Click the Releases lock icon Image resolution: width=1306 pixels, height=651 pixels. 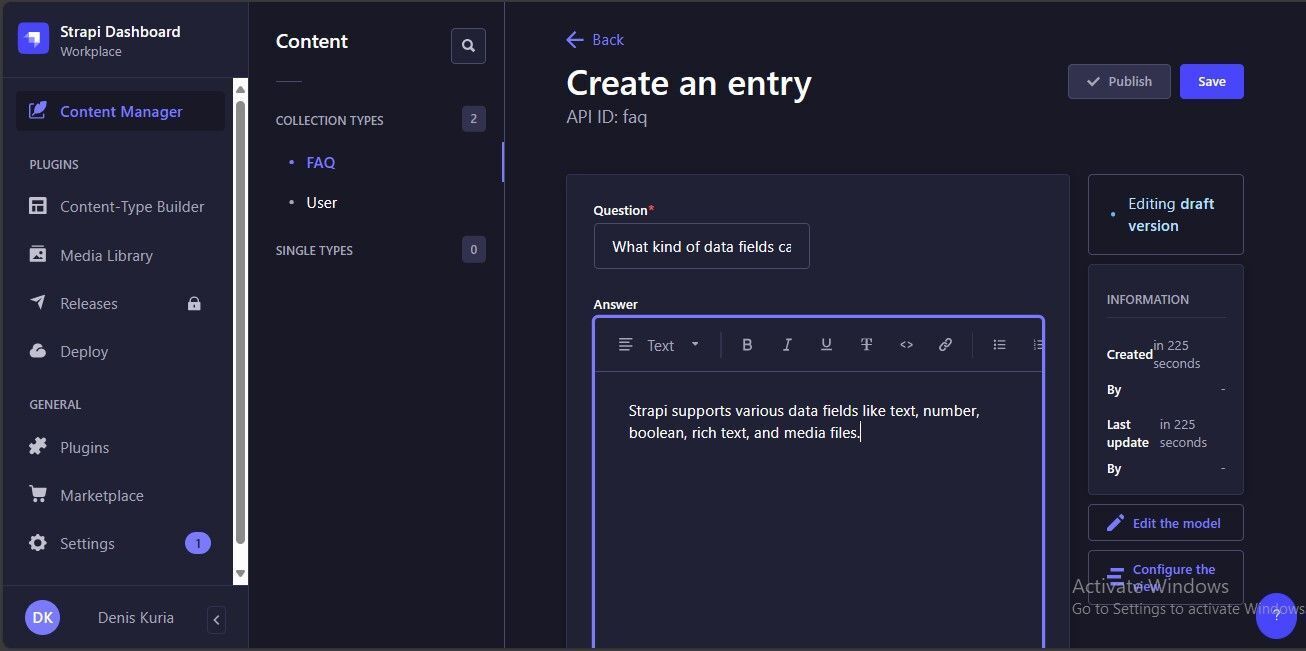tap(194, 303)
